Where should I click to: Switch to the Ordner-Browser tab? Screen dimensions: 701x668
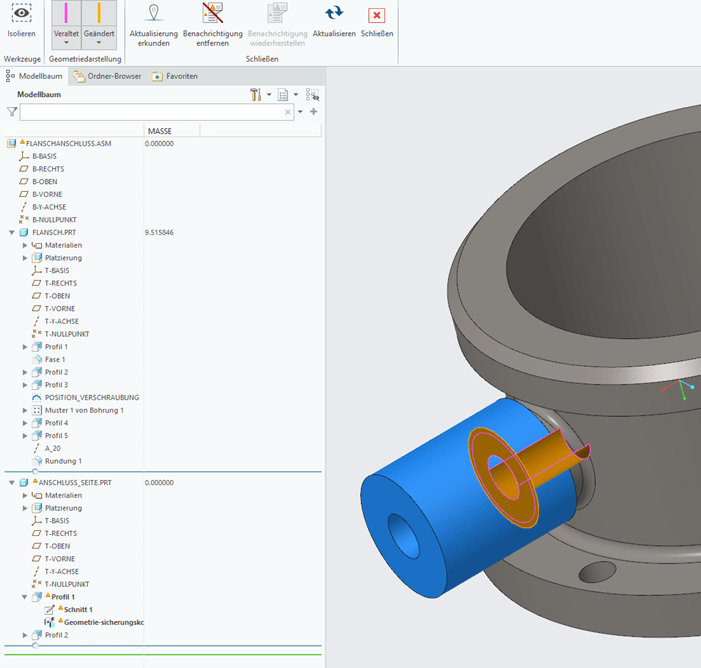coord(107,76)
